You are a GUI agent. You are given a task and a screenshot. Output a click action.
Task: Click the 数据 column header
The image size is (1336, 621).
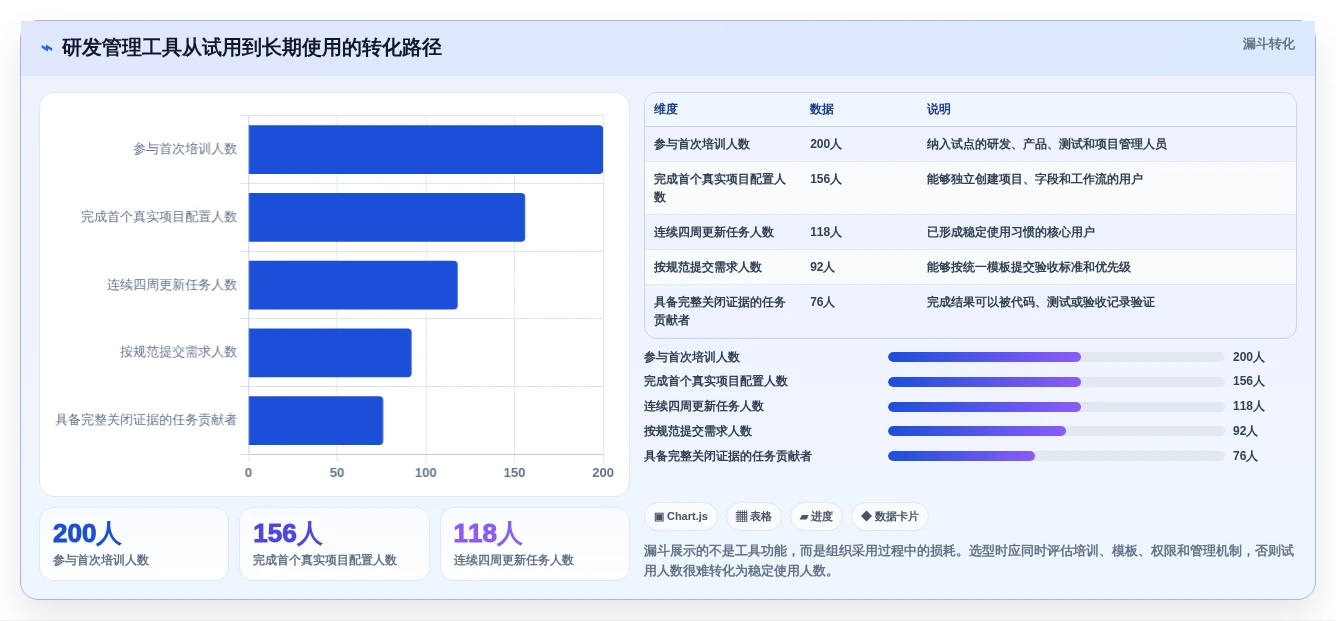pos(822,109)
